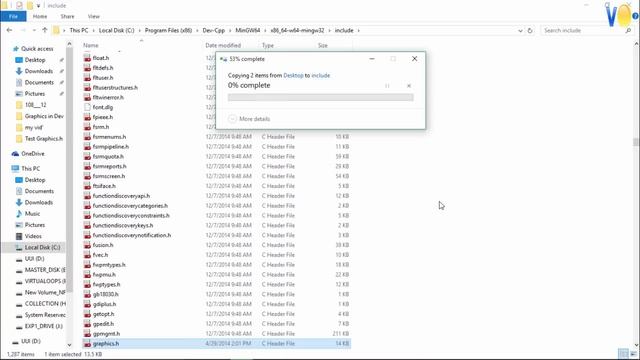Open VIRTUALOOPS drive in sidebar
The image size is (640, 360).
[x=44, y=281]
